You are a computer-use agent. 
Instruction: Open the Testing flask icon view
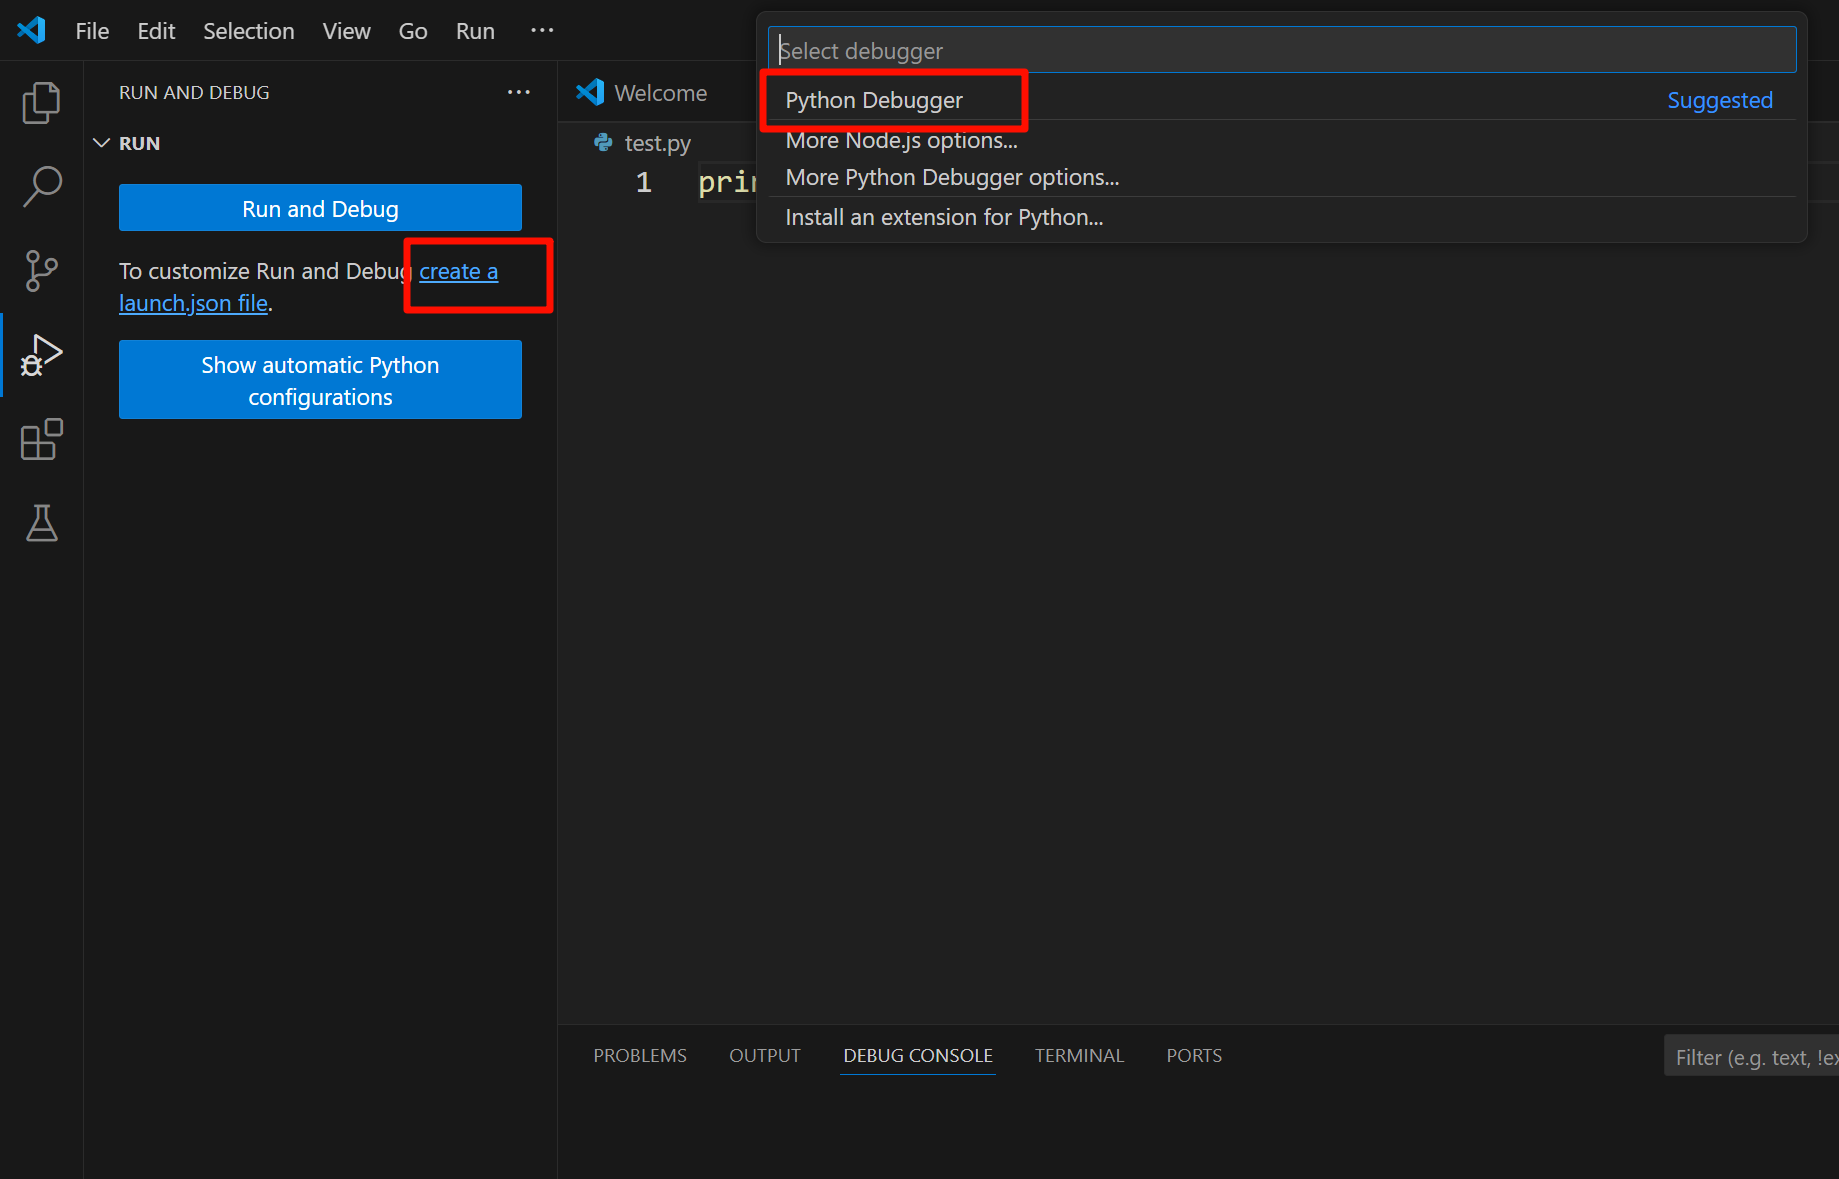[x=41, y=523]
